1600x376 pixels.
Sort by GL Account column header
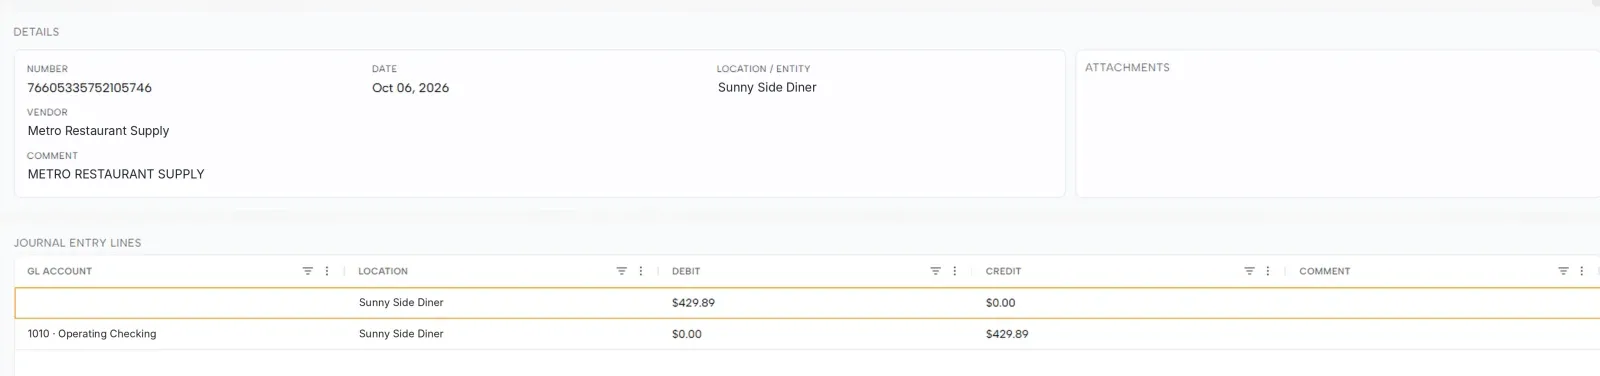pyautogui.click(x=60, y=271)
